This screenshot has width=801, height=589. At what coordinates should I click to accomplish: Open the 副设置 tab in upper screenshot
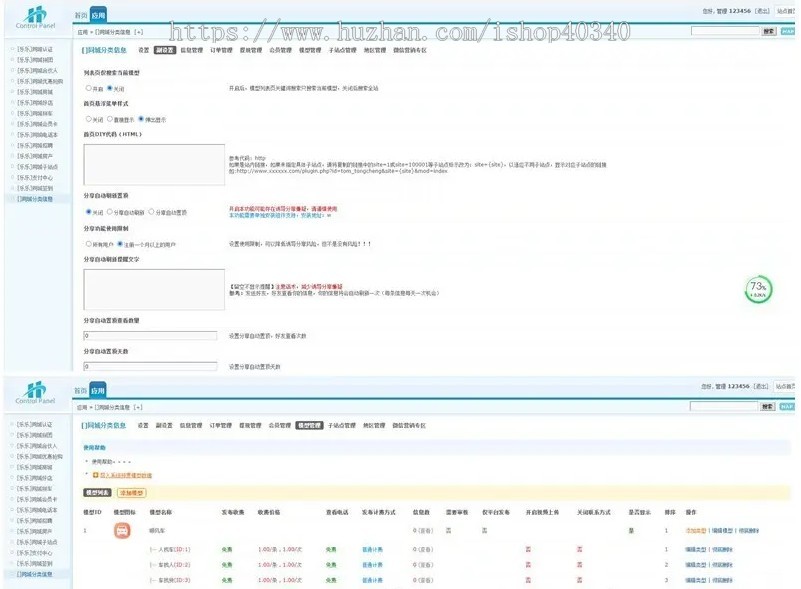click(165, 50)
